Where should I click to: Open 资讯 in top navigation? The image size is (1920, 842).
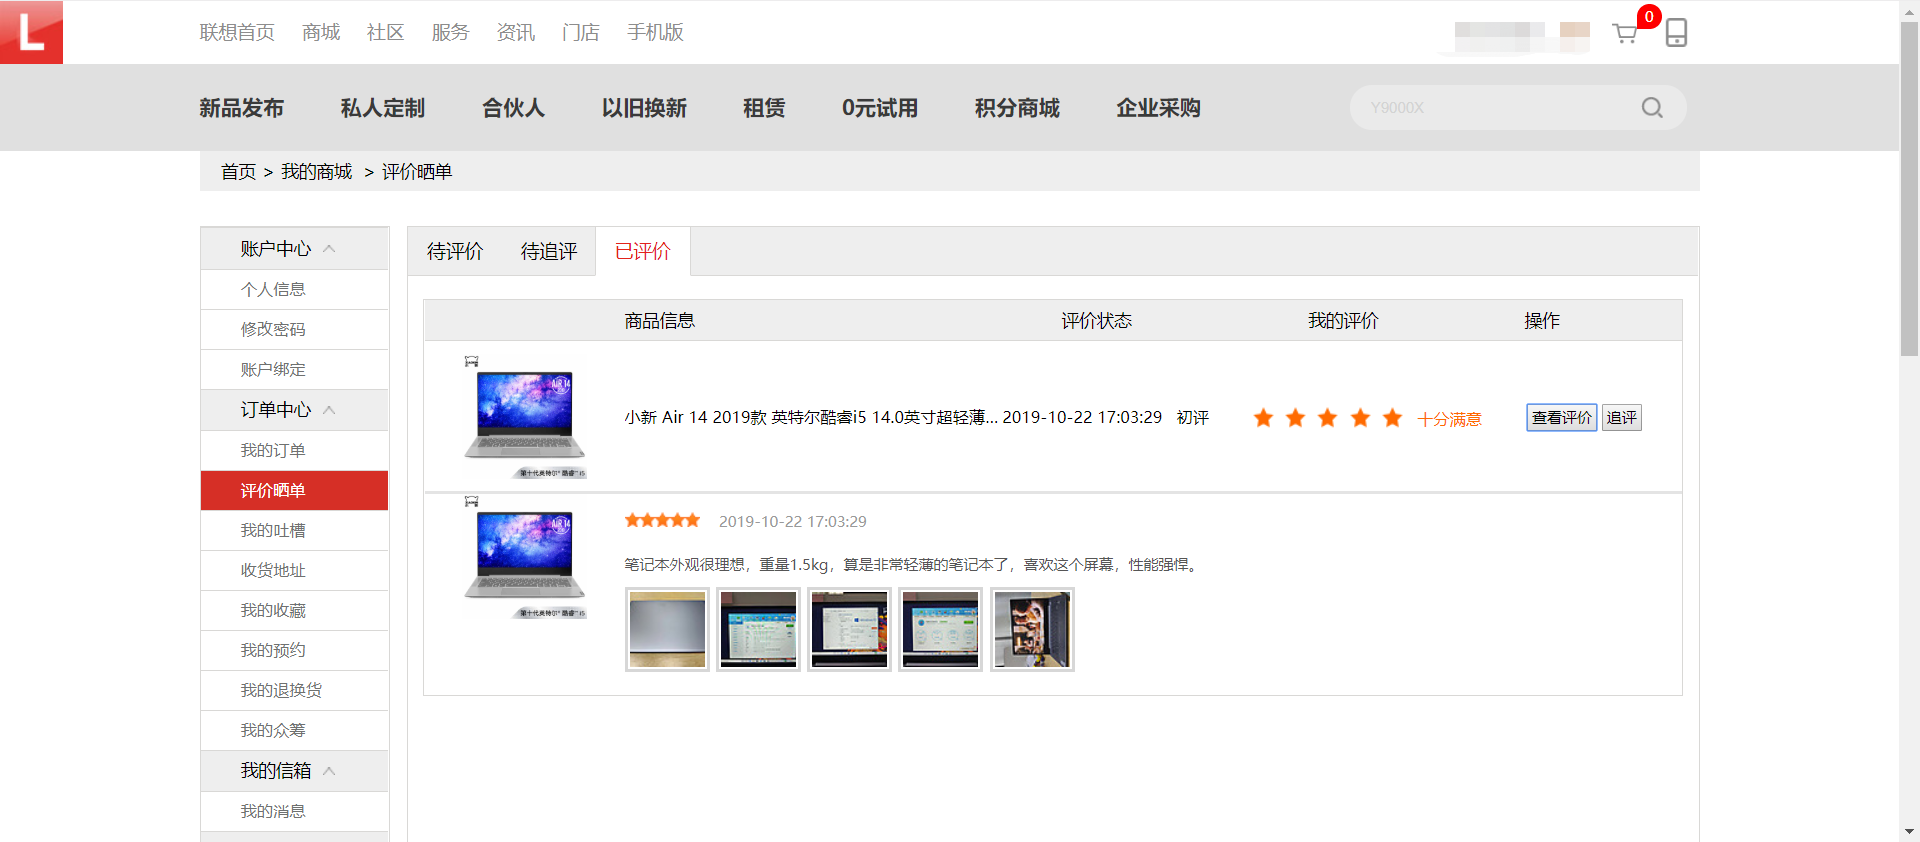coord(516,32)
